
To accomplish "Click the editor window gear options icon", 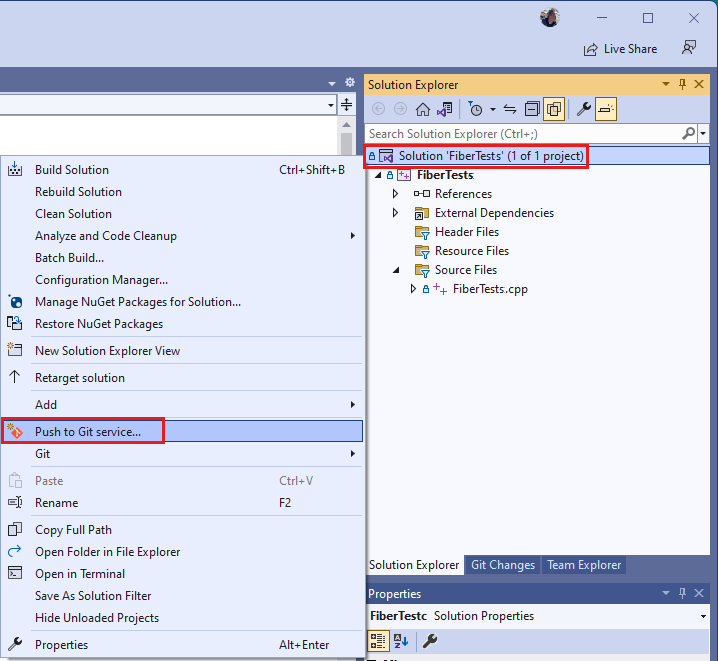I will click(350, 82).
